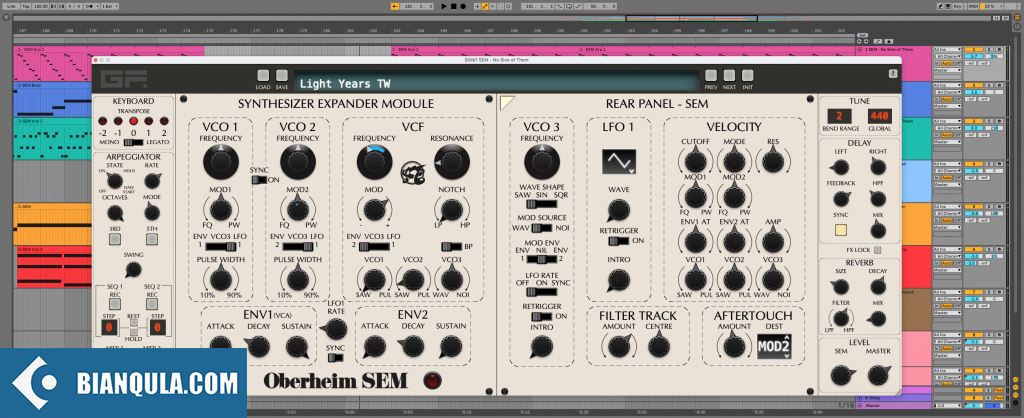The image size is (1024, 418).
Task: Flip the LFO1 RATE SYNC switch
Action: [x=335, y=357]
